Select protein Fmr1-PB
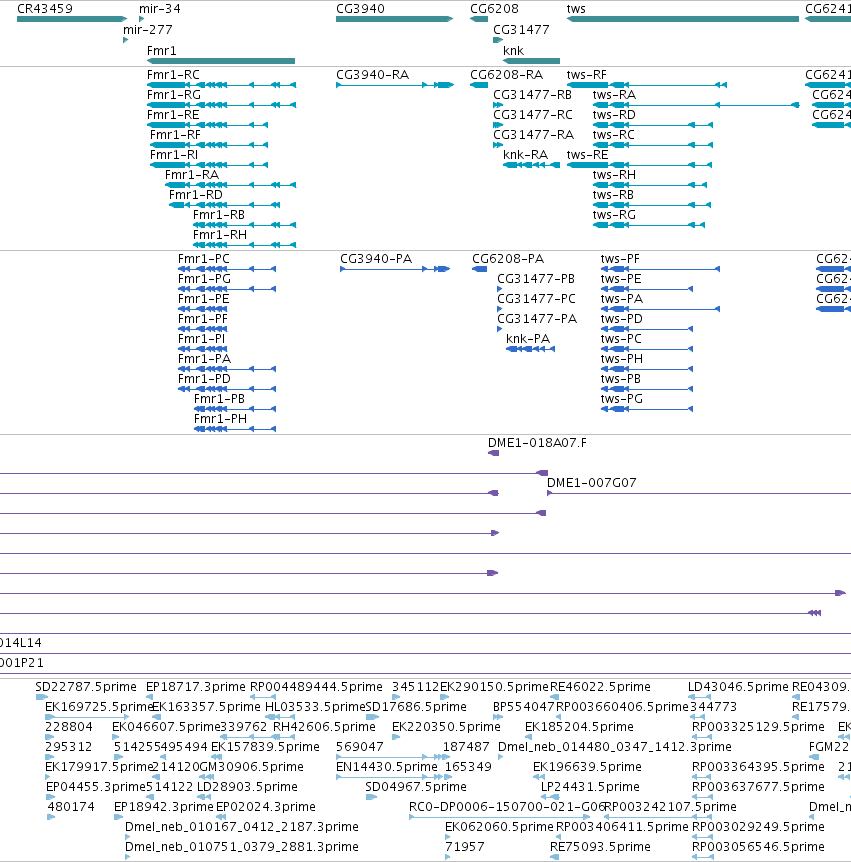Screen dimensions: 851x862 (235, 409)
